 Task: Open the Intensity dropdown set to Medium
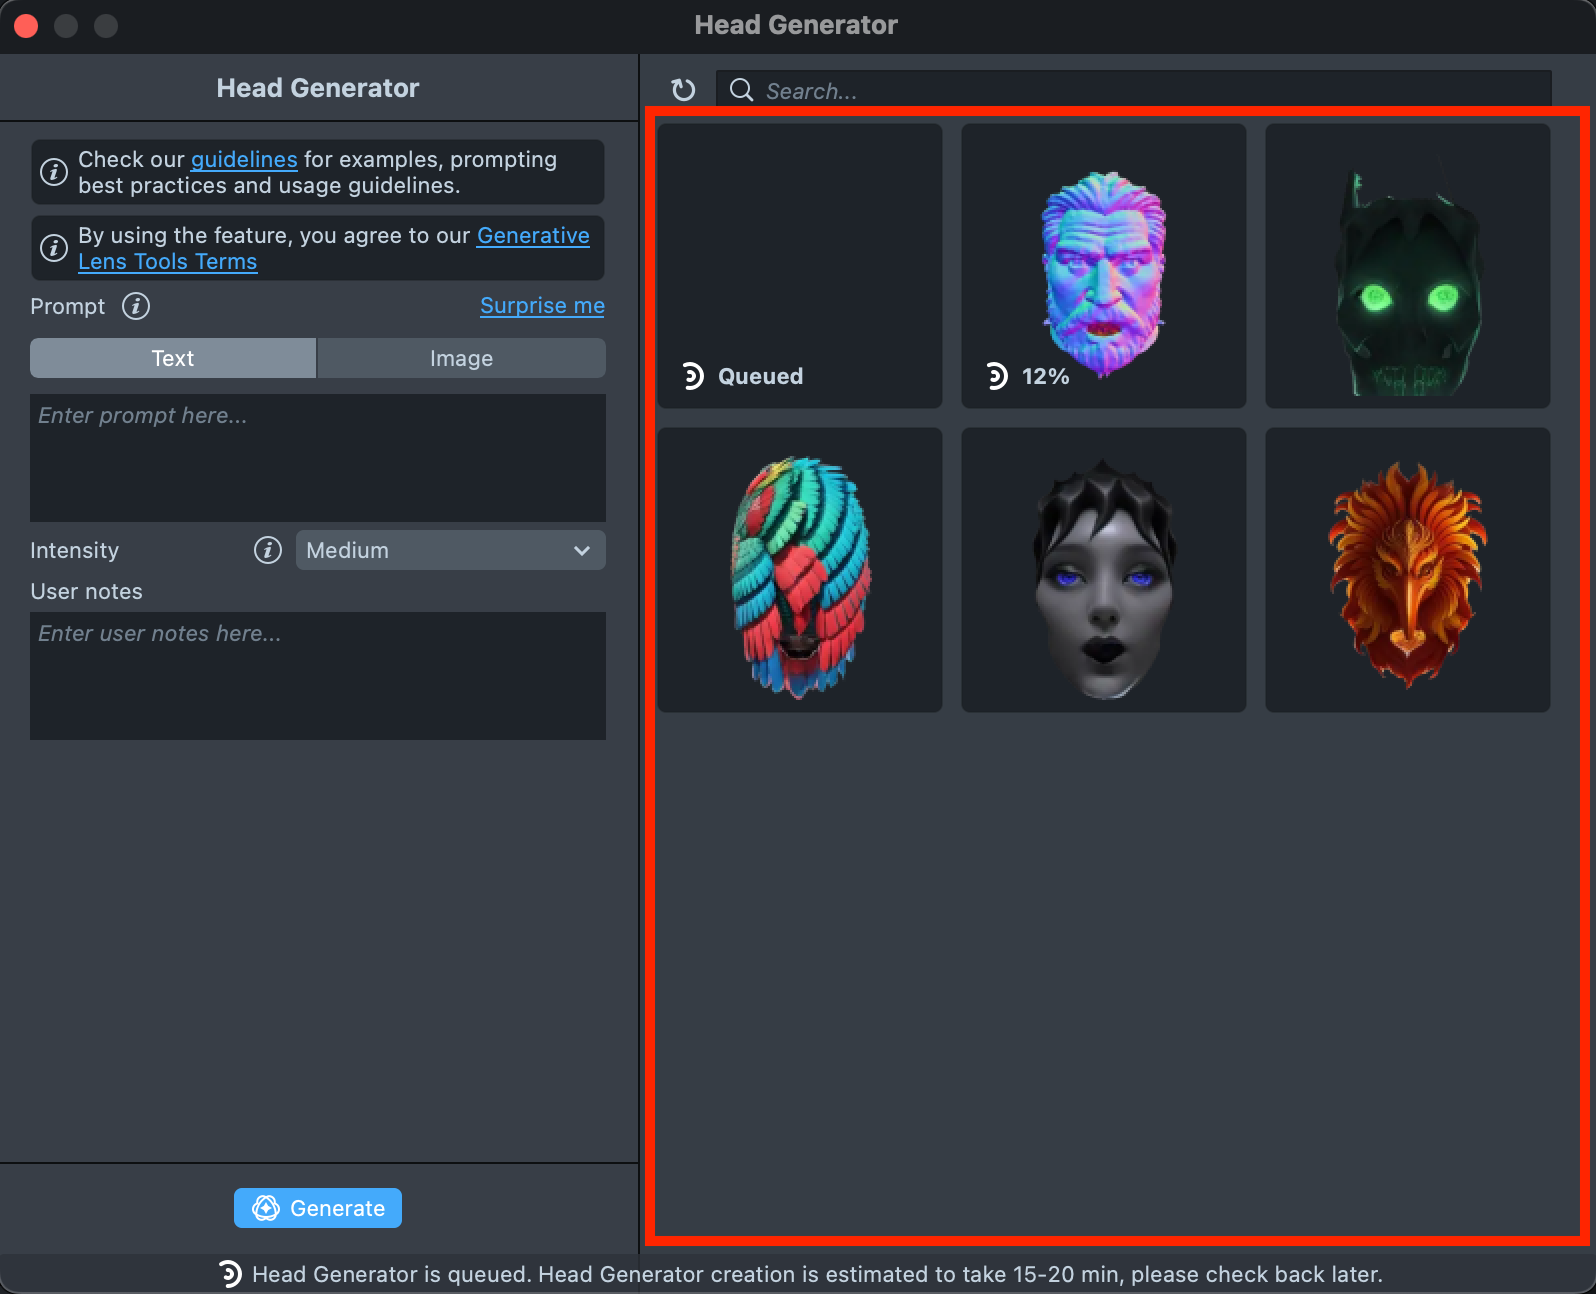[x=450, y=550]
